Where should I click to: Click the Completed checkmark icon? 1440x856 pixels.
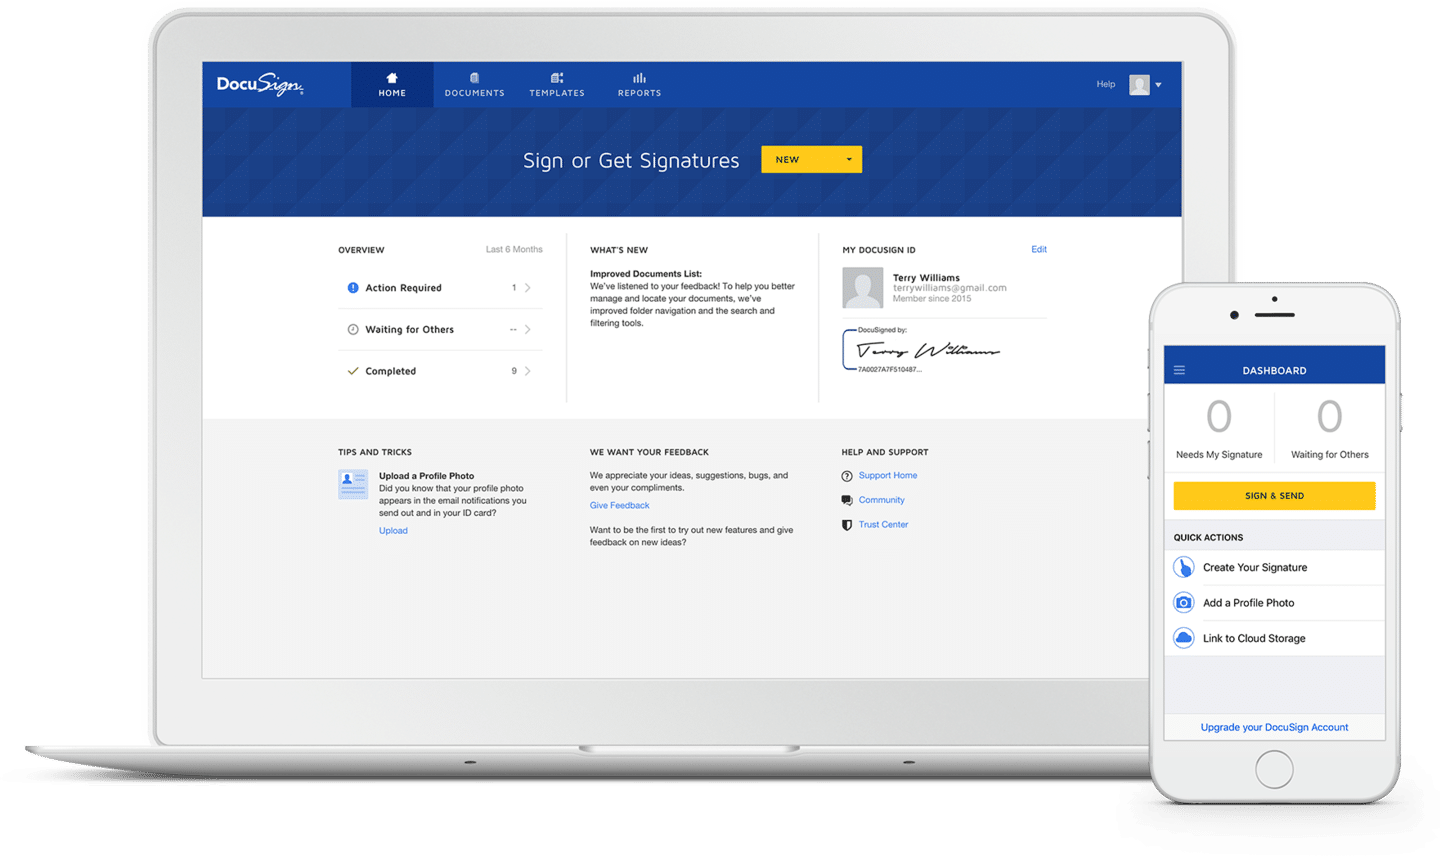353,371
